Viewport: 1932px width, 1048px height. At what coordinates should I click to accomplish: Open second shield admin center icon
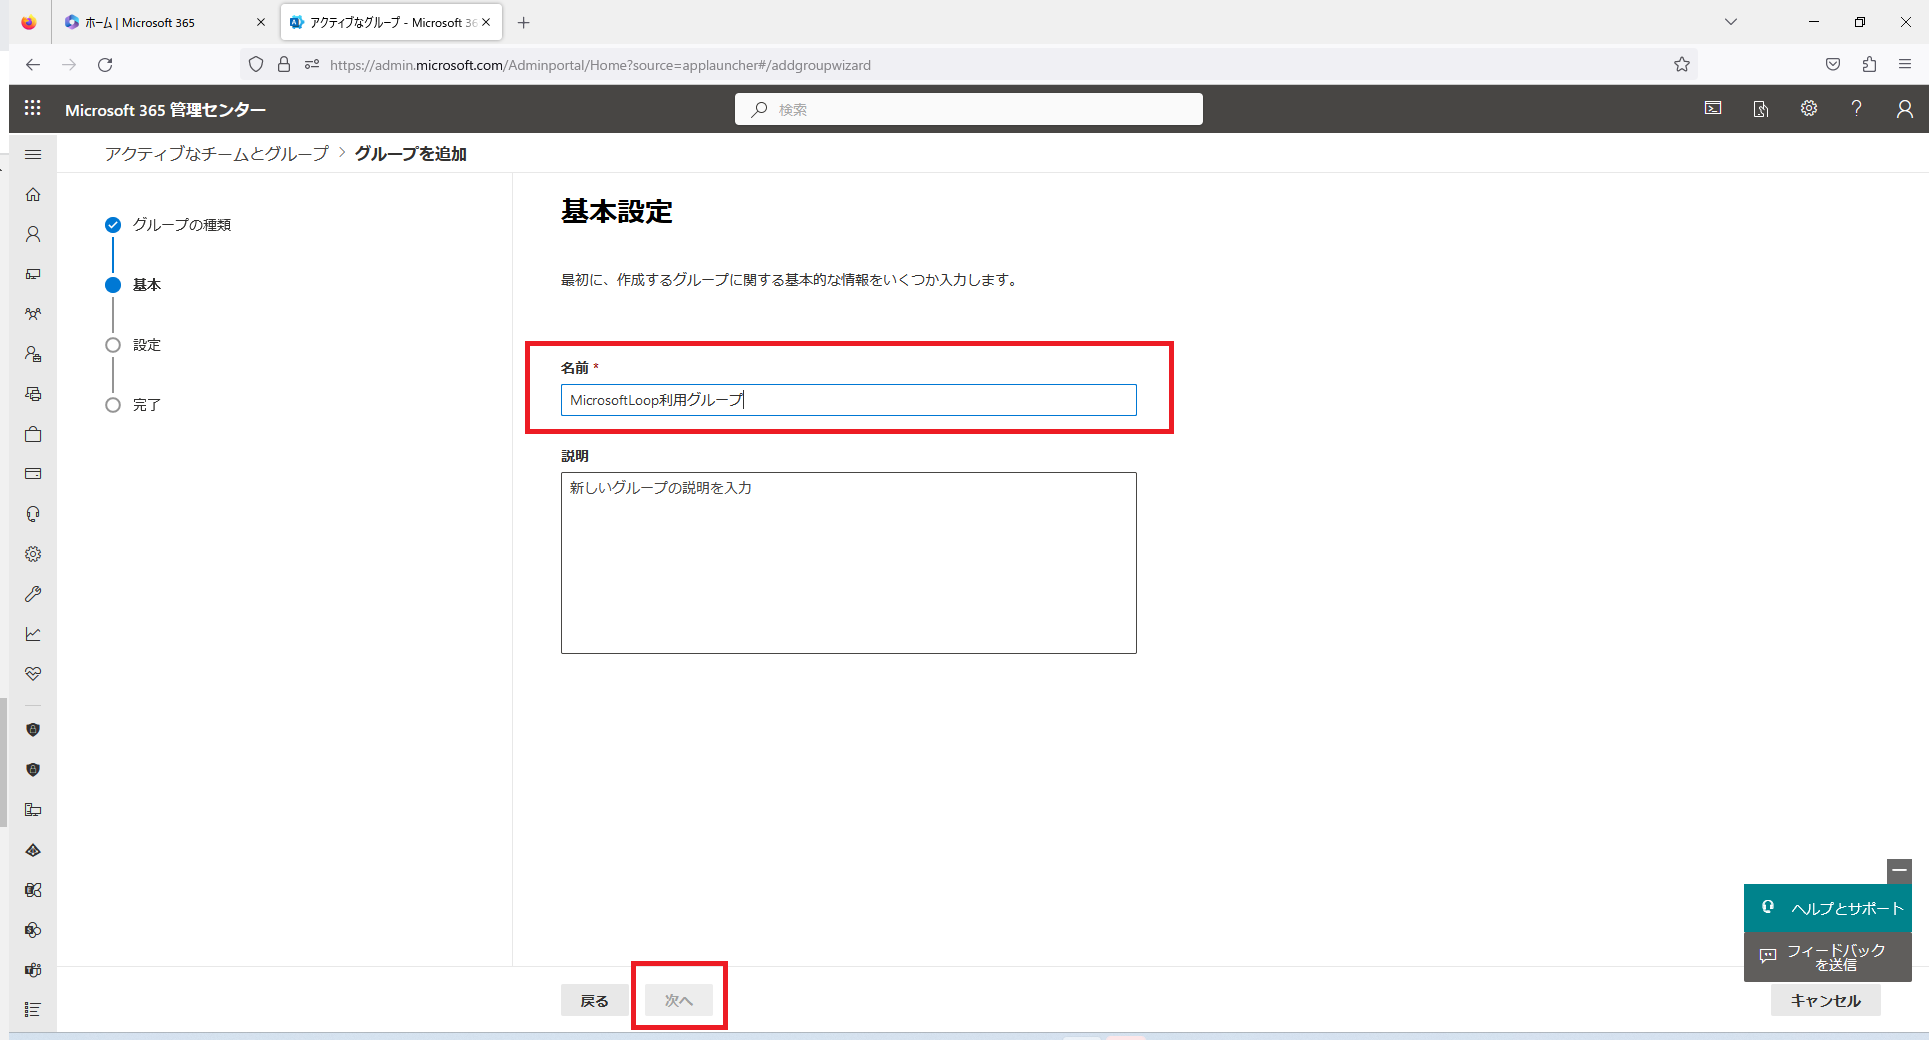point(33,770)
